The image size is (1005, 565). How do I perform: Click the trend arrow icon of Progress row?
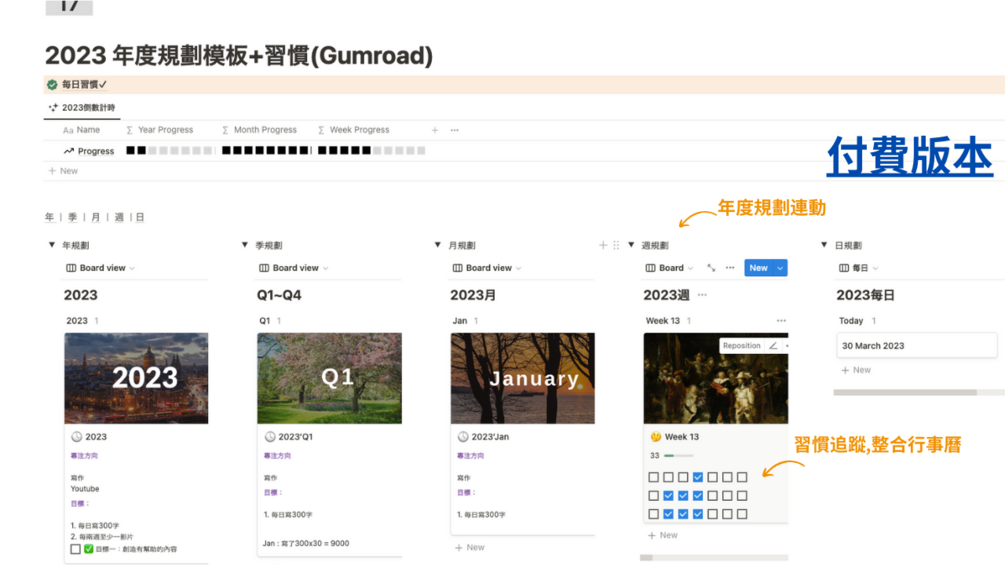[69, 151]
